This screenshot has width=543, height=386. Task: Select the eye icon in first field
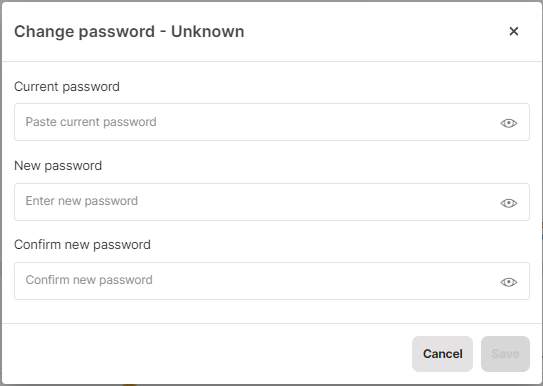click(508, 123)
